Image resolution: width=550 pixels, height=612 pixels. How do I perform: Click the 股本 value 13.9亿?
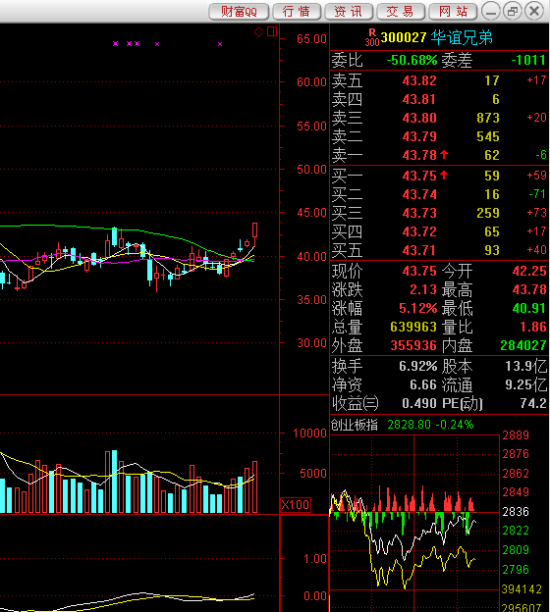coord(526,366)
